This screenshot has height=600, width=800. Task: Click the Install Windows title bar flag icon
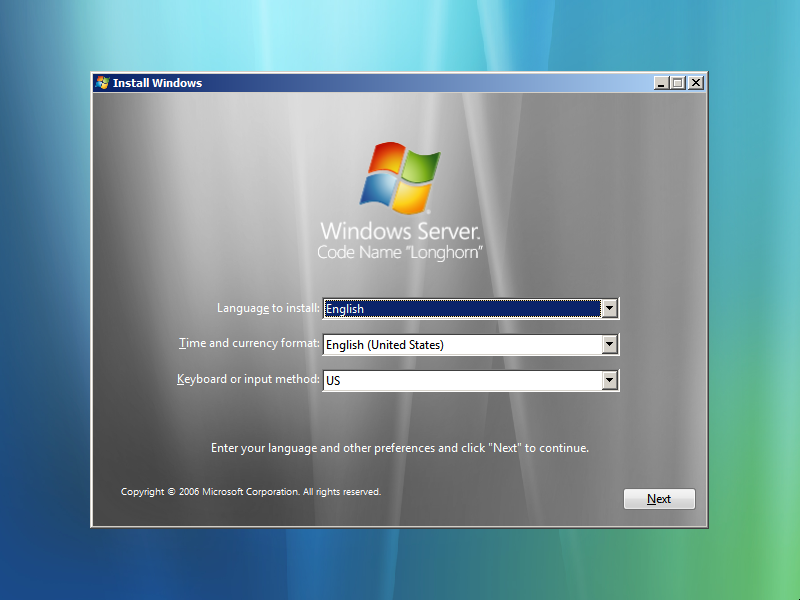point(101,83)
